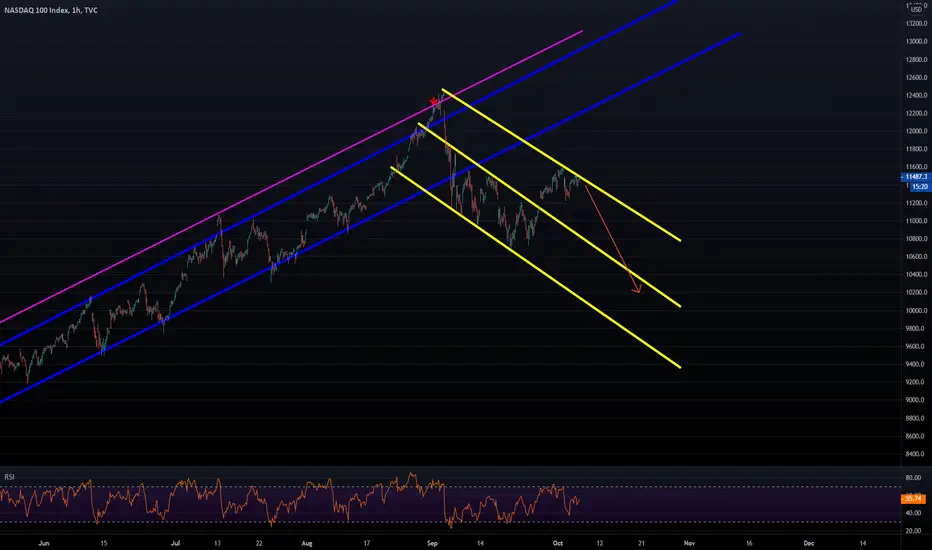
Task: Select the thin red projection arrow drawing
Action: pos(612,238)
